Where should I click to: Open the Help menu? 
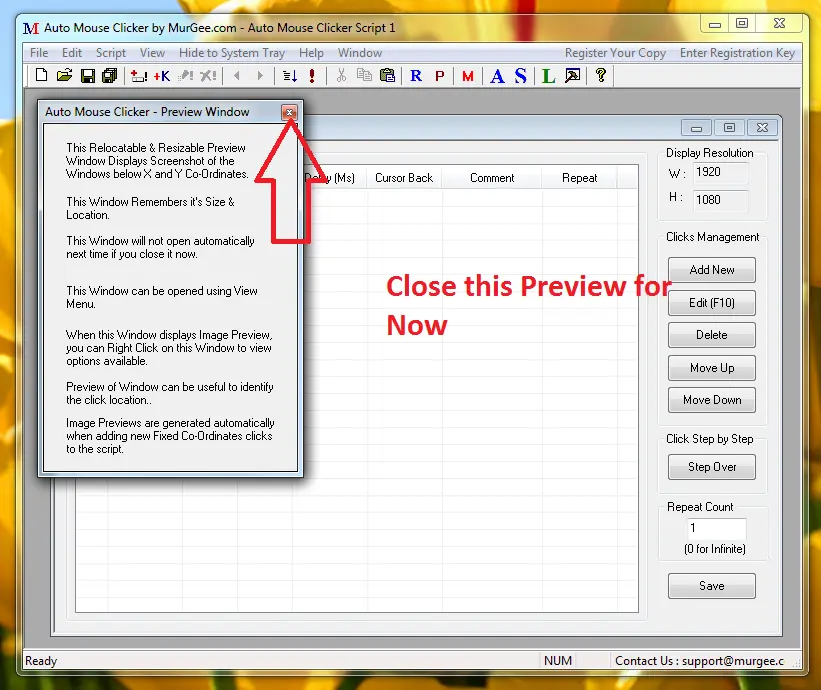pos(312,53)
